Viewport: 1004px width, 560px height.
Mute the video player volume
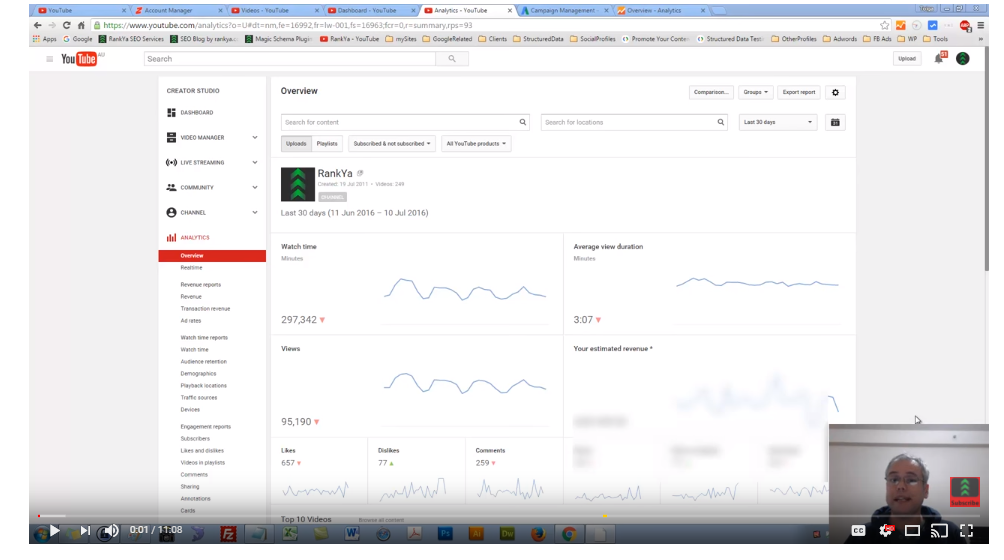[x=112, y=531]
